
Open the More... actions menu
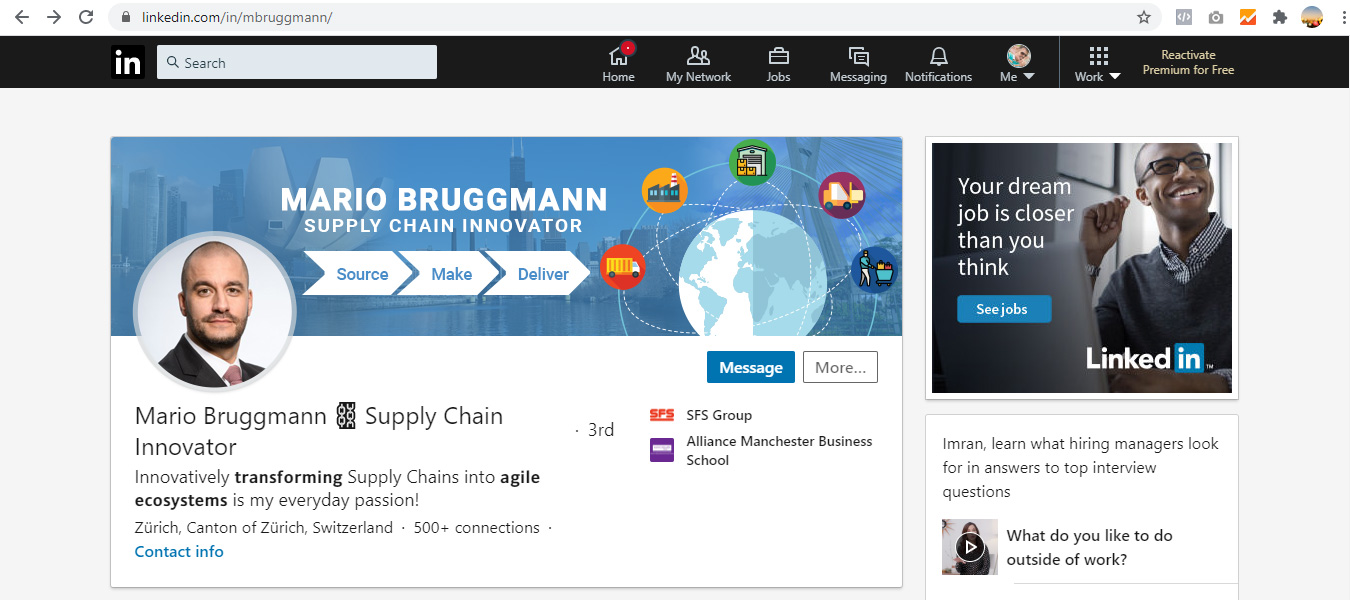840,367
